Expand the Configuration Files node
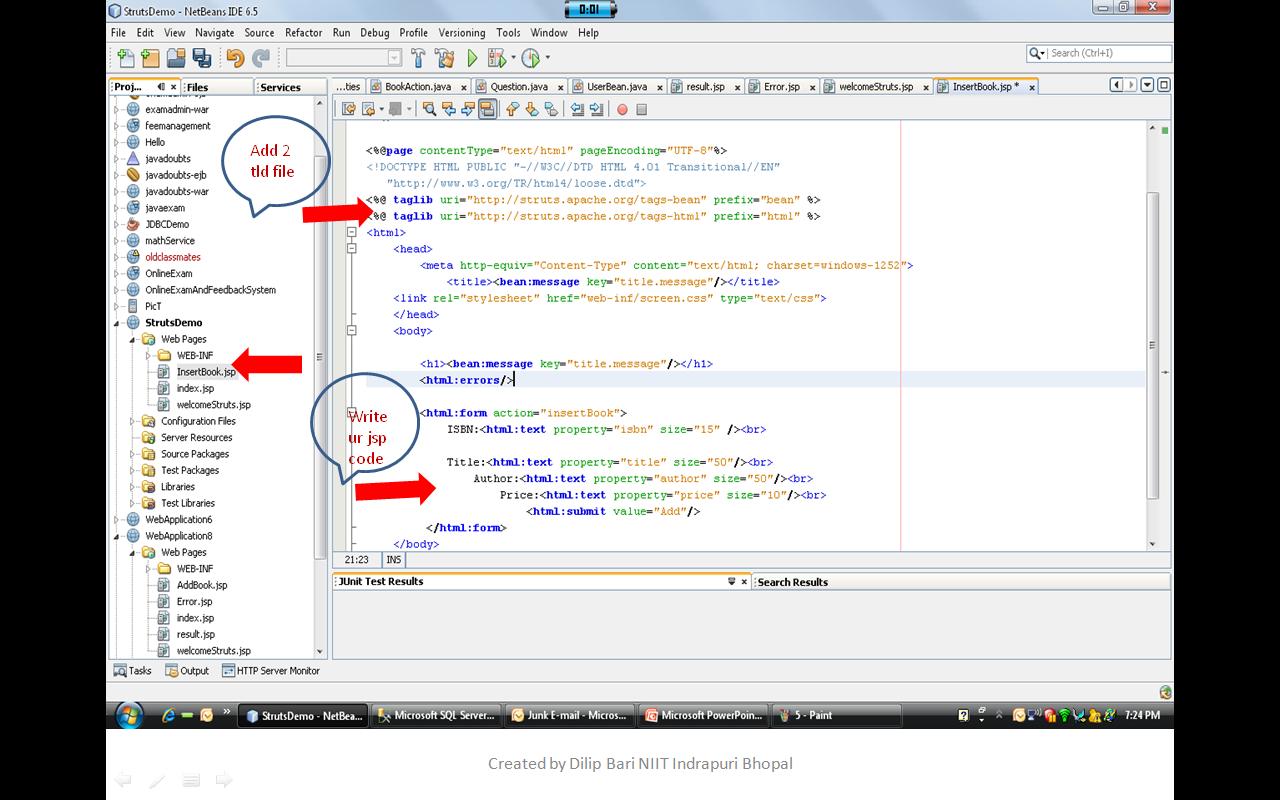Image resolution: width=1280 pixels, height=800 pixels. pos(131,421)
